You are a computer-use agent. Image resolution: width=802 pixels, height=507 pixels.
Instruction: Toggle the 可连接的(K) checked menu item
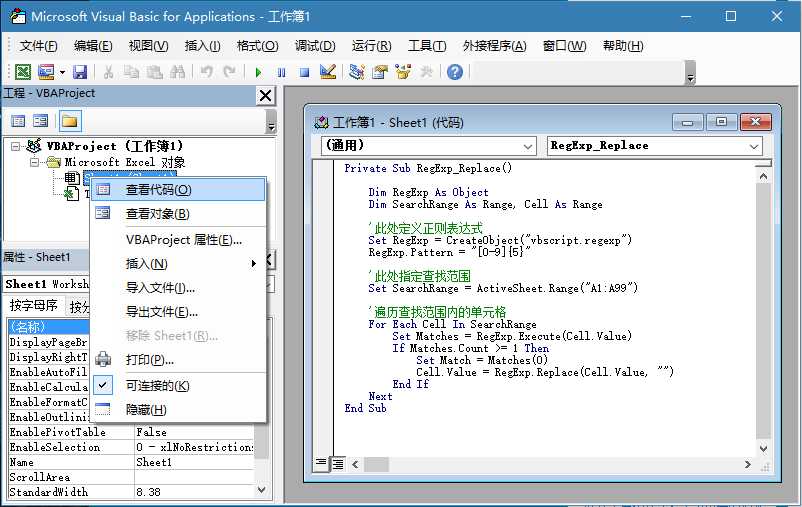coord(179,386)
